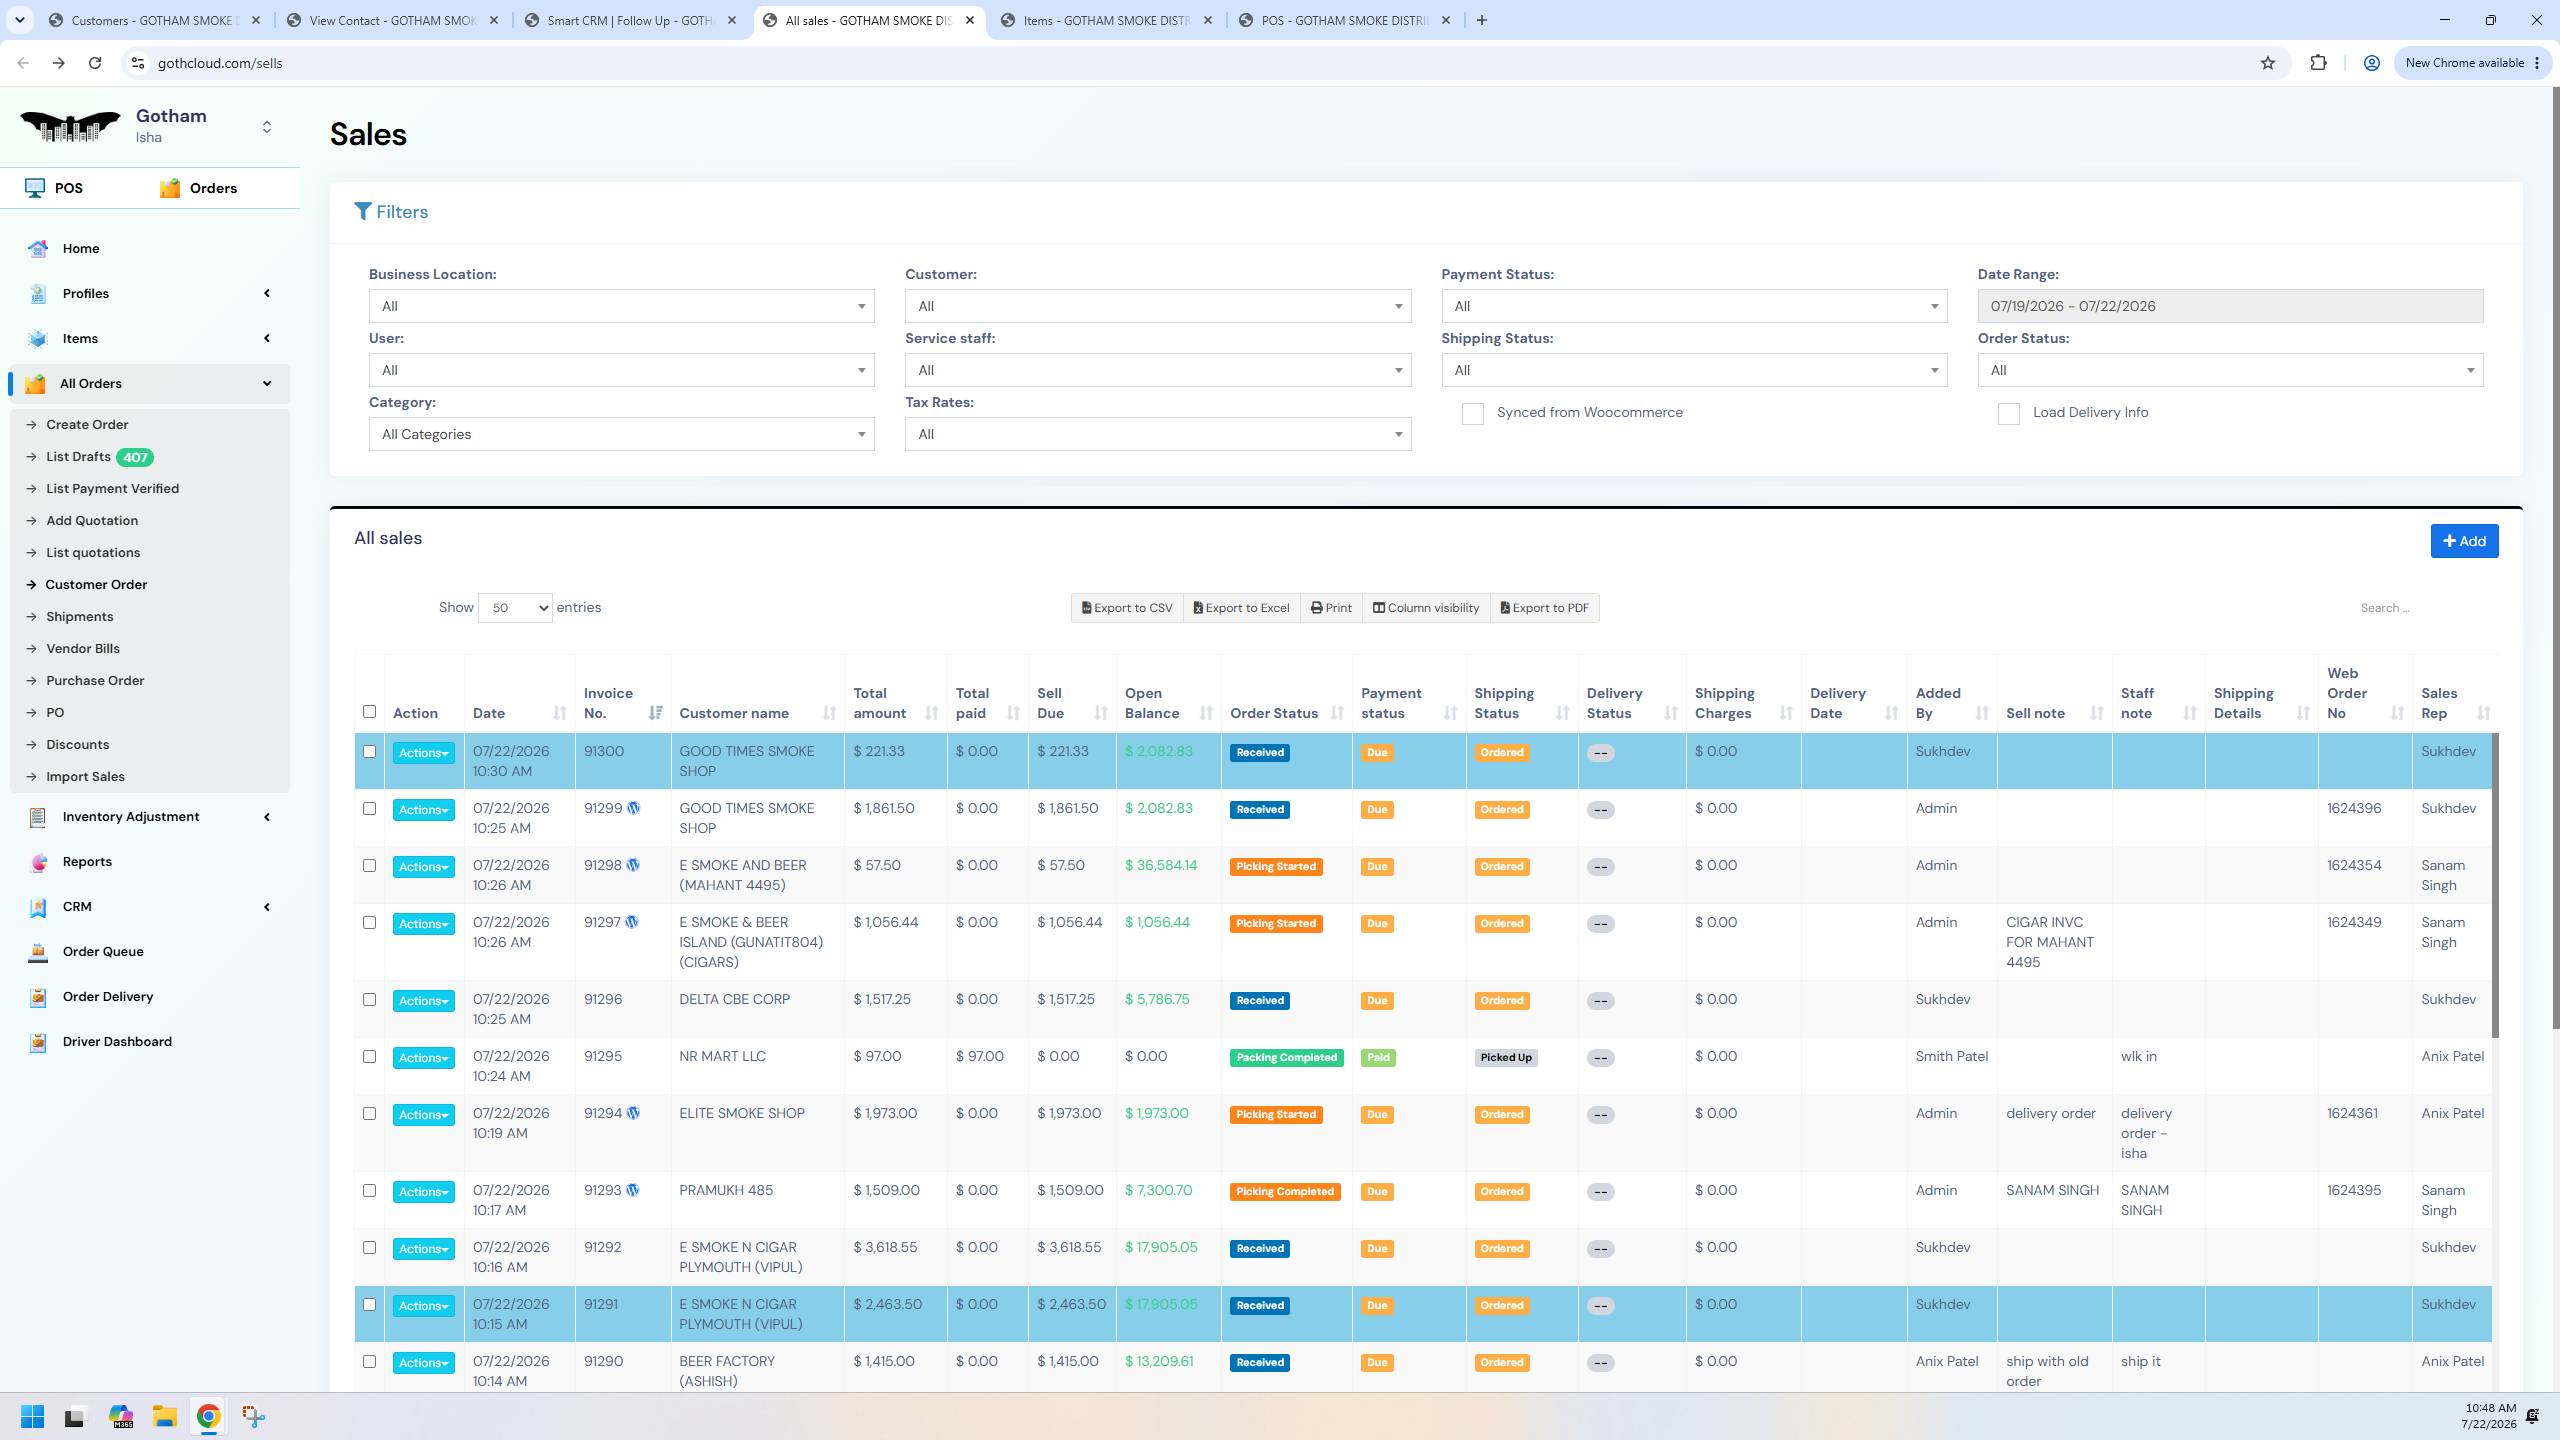This screenshot has width=2560, height=1440.
Task: Enable Synced from Woocommerce checkbox
Action: click(1472, 414)
